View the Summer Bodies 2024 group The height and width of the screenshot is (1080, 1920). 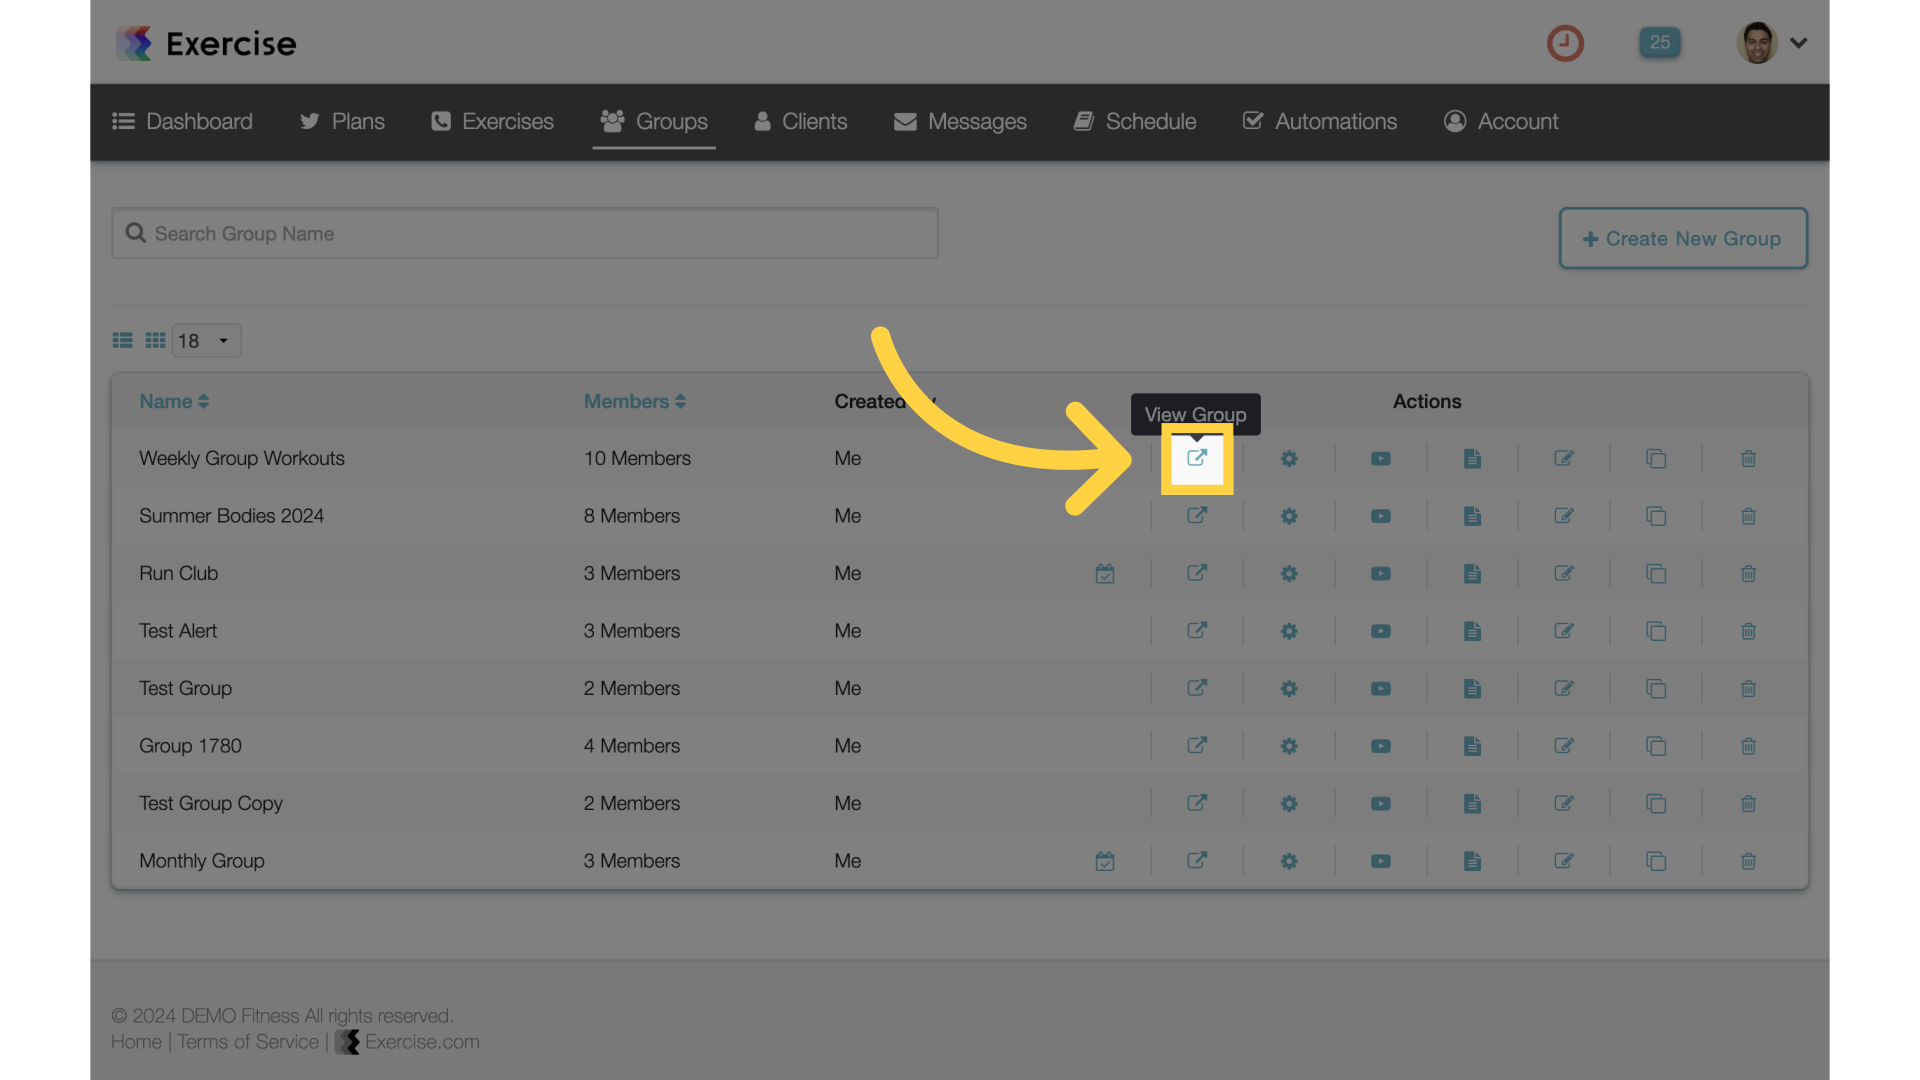(x=1197, y=516)
